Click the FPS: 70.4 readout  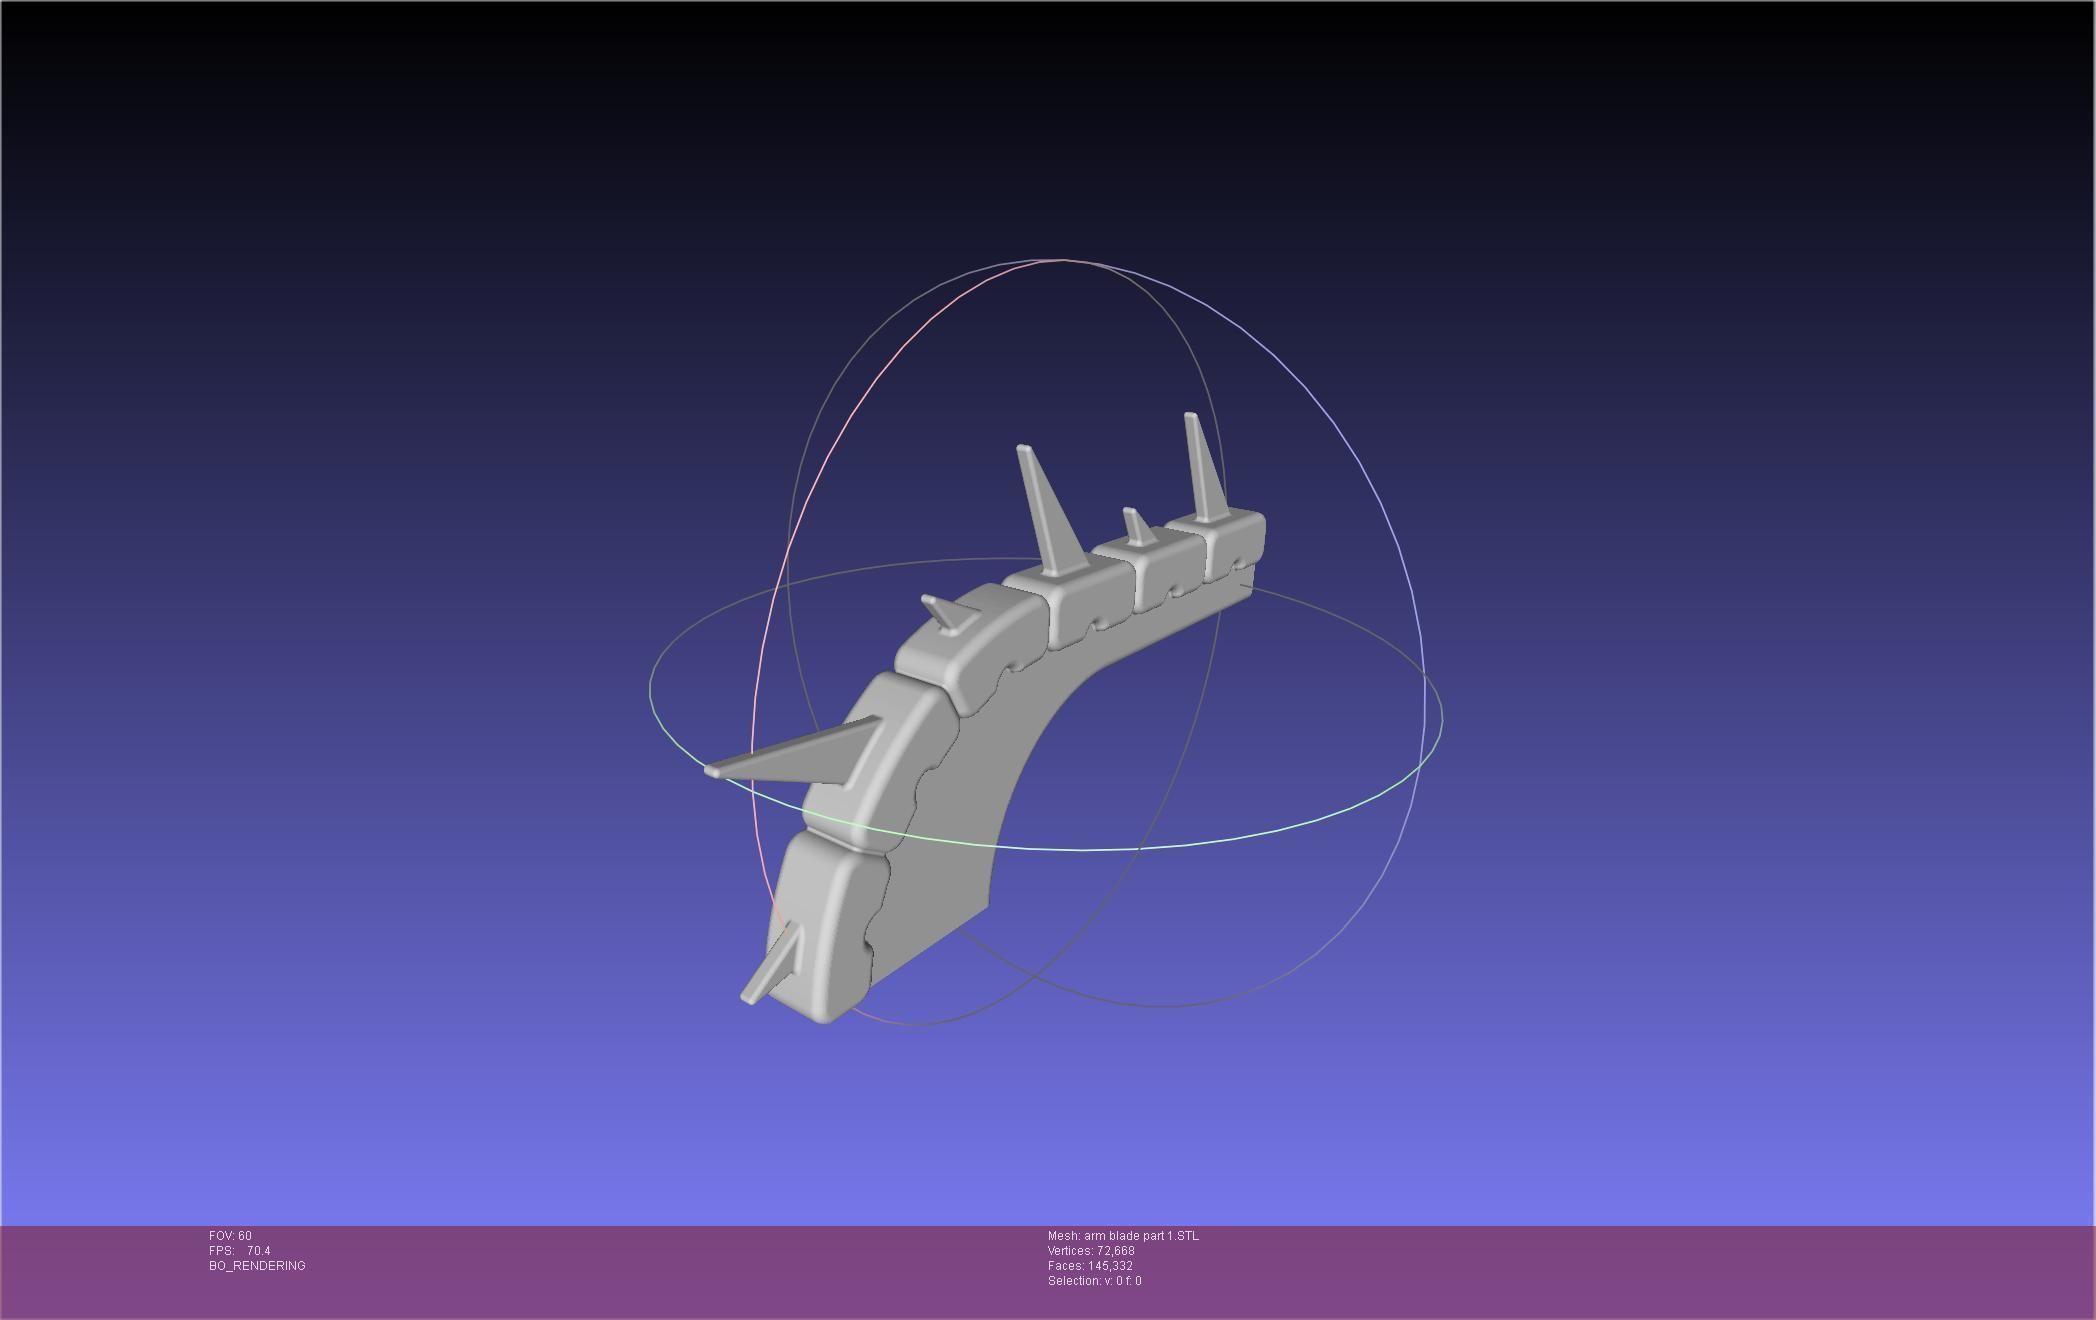click(x=240, y=1251)
